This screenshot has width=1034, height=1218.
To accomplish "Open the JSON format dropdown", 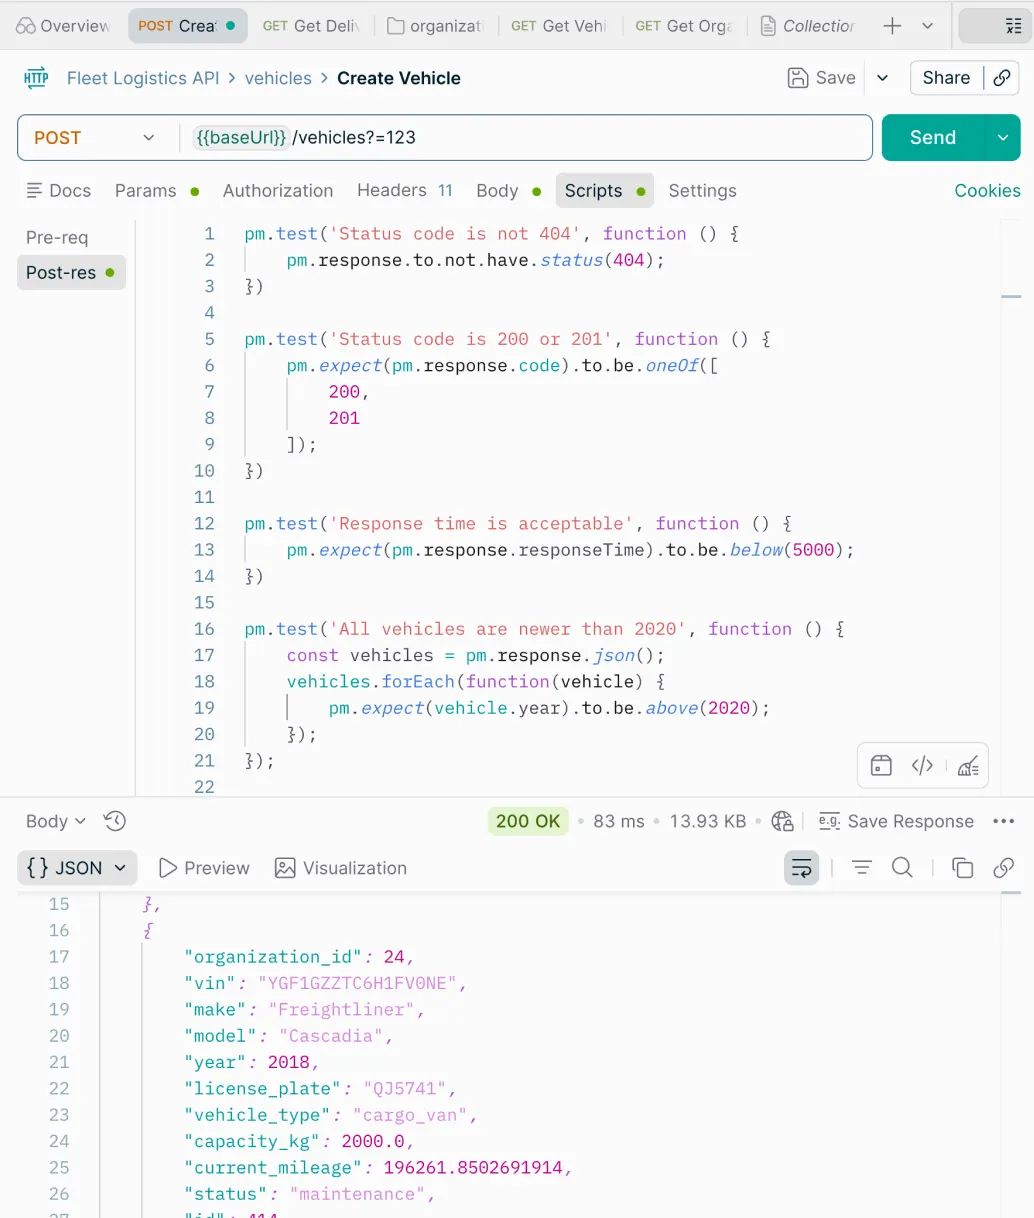I will click(77, 868).
